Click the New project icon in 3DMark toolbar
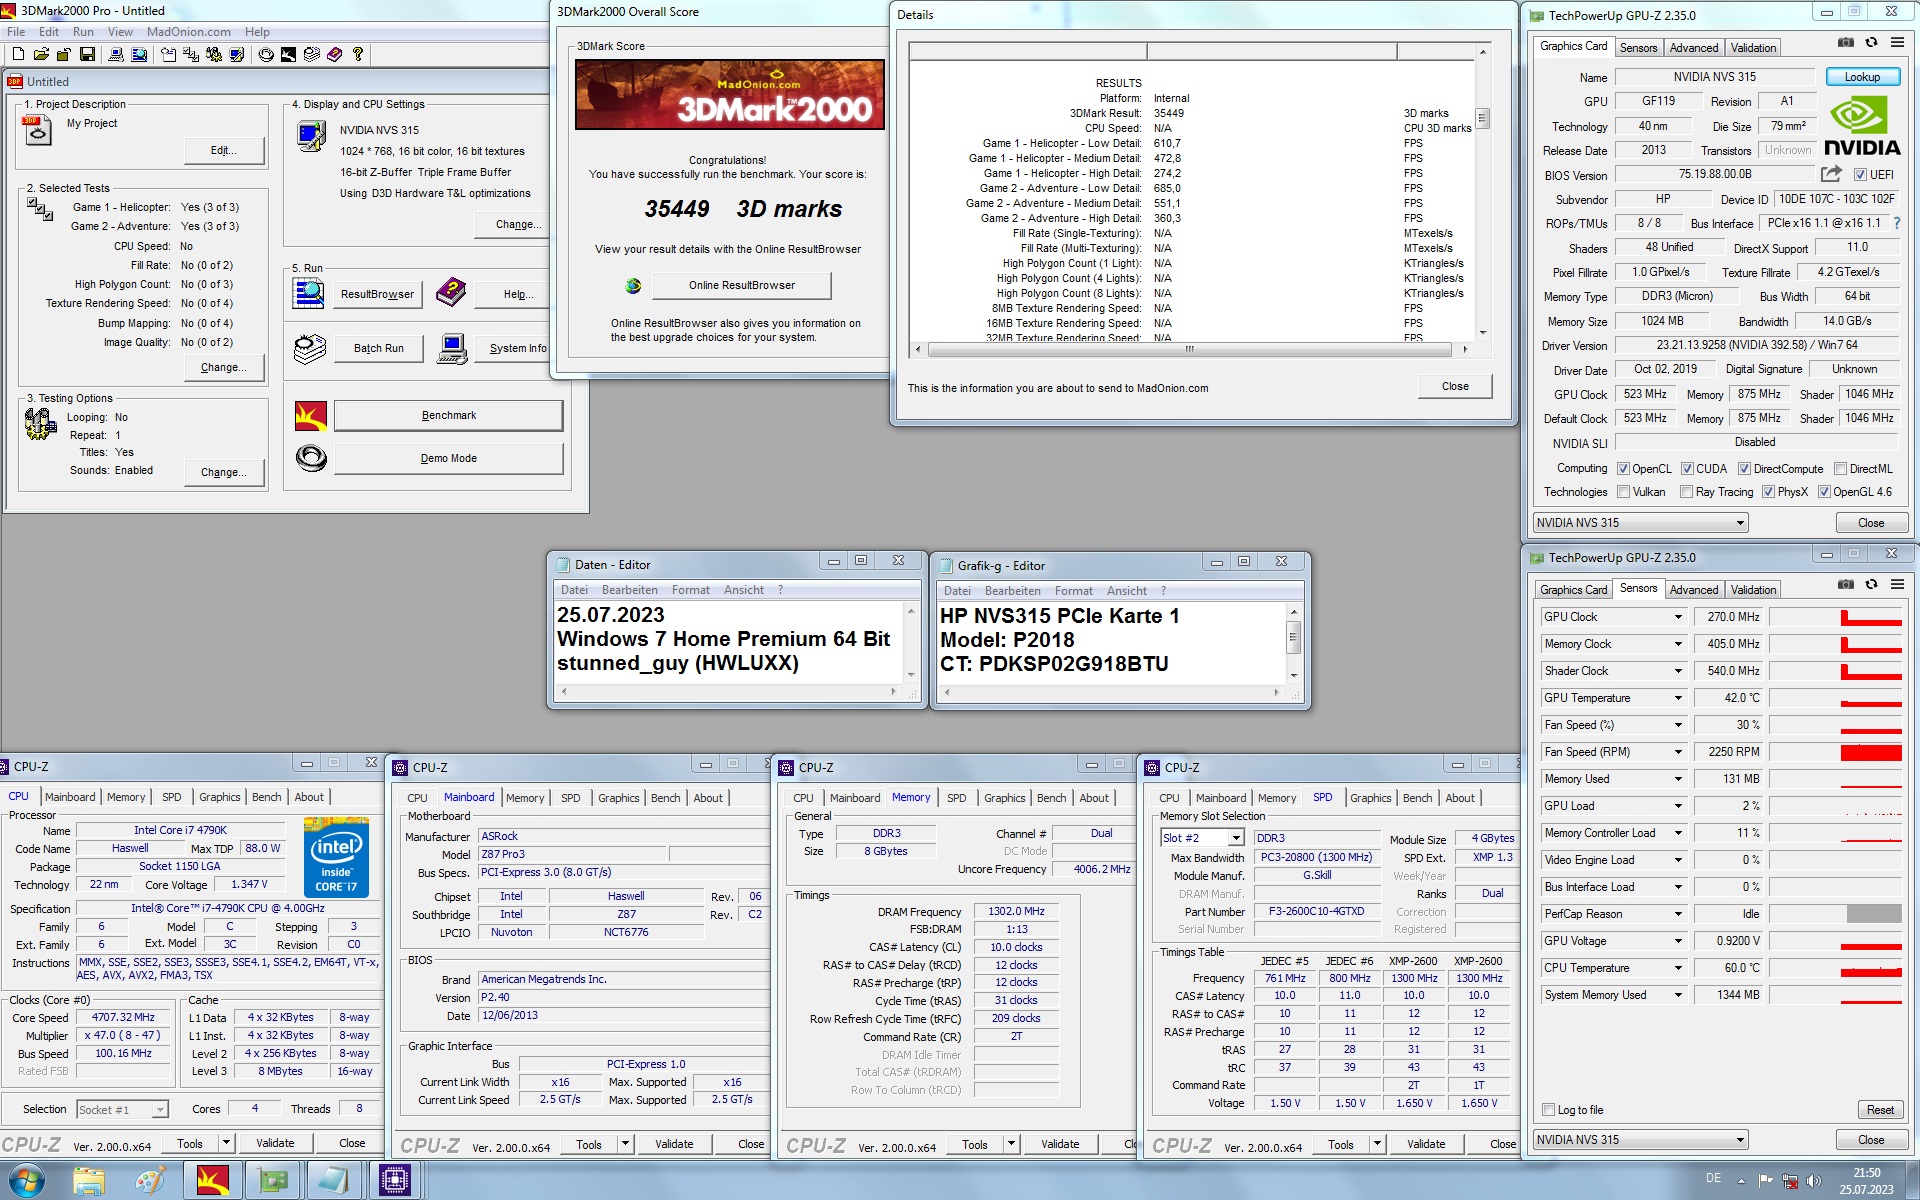Viewport: 1920px width, 1200px height. point(19,54)
